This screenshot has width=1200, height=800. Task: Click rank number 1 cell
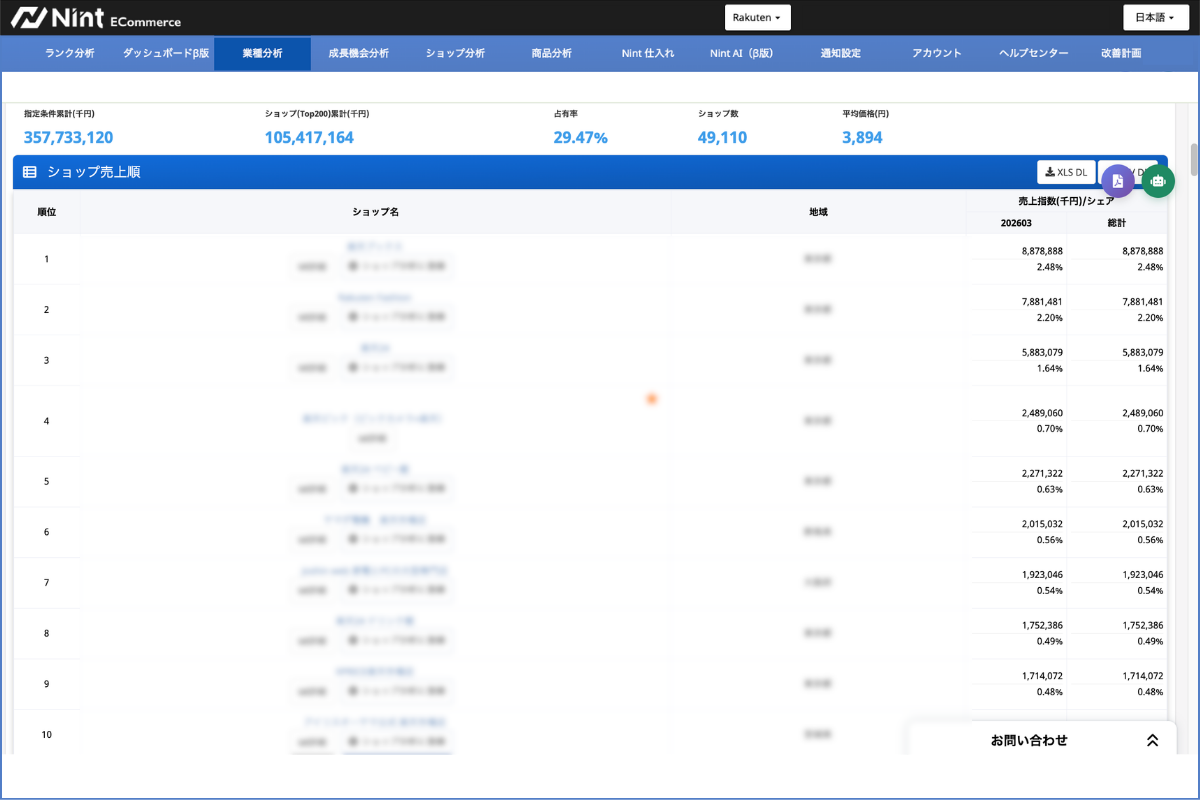pos(47,259)
